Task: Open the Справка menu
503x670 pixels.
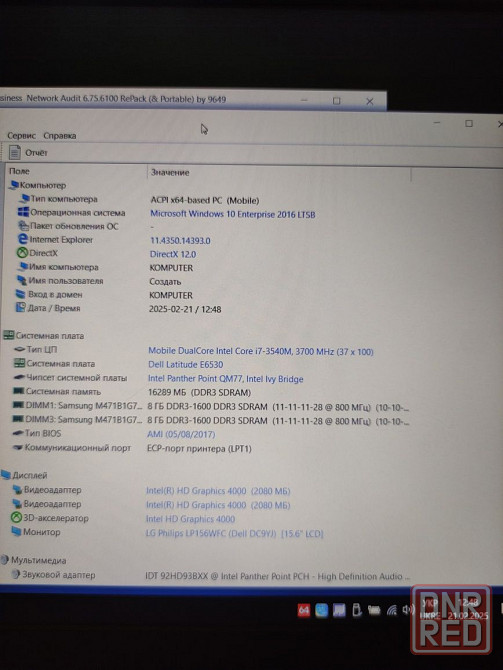Action: 60,135
